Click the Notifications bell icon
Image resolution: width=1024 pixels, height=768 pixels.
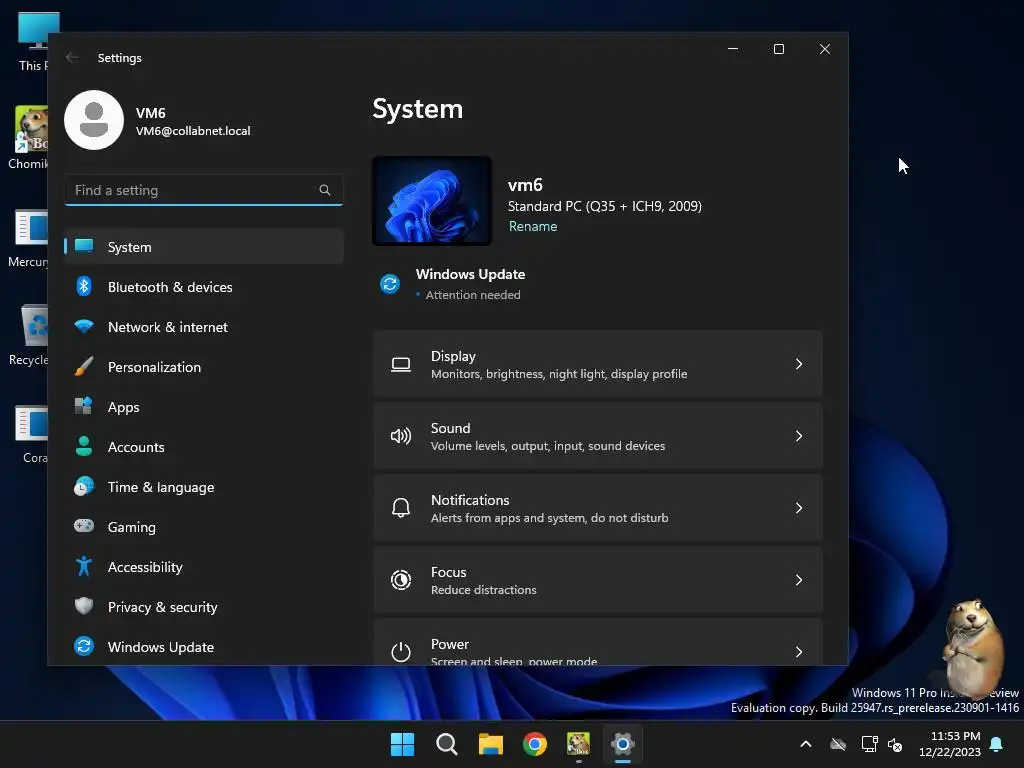pyautogui.click(x=401, y=508)
